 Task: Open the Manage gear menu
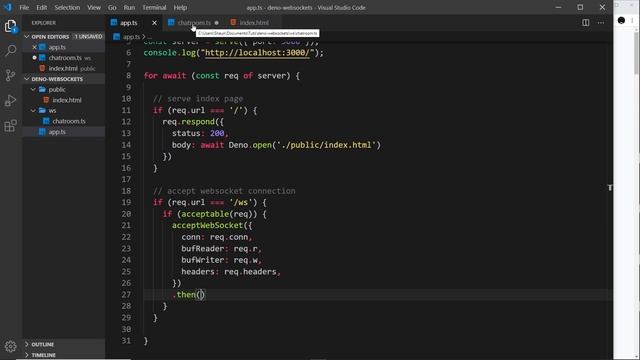pos(11,347)
